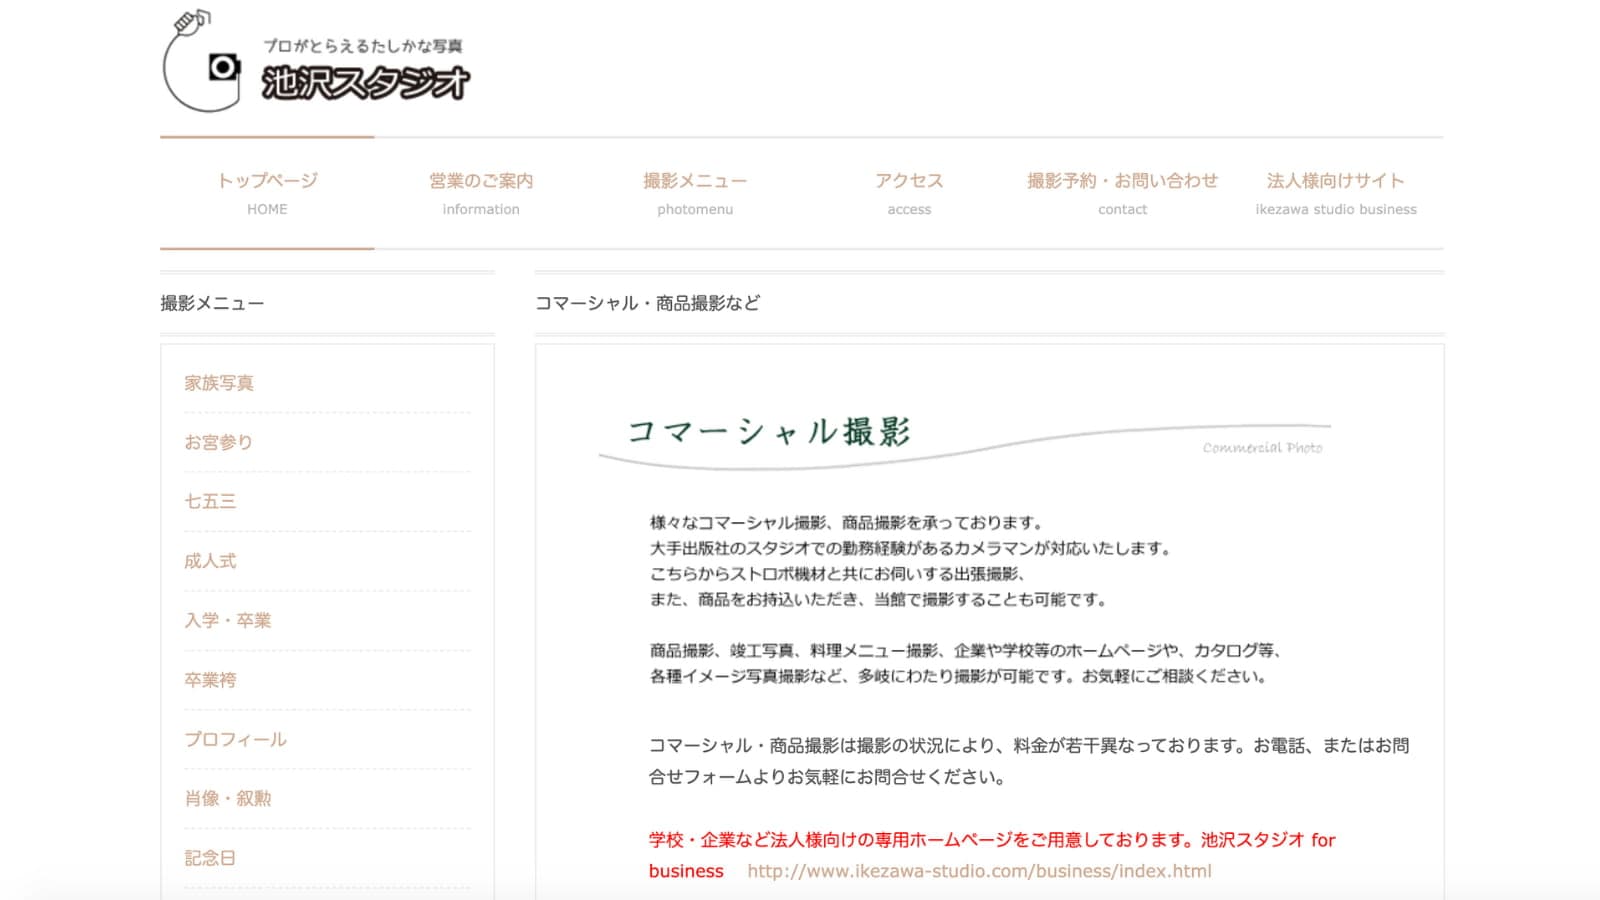Image resolution: width=1600 pixels, height=900 pixels.
Task: Select the 卒業袴 menu link
Action: (210, 680)
